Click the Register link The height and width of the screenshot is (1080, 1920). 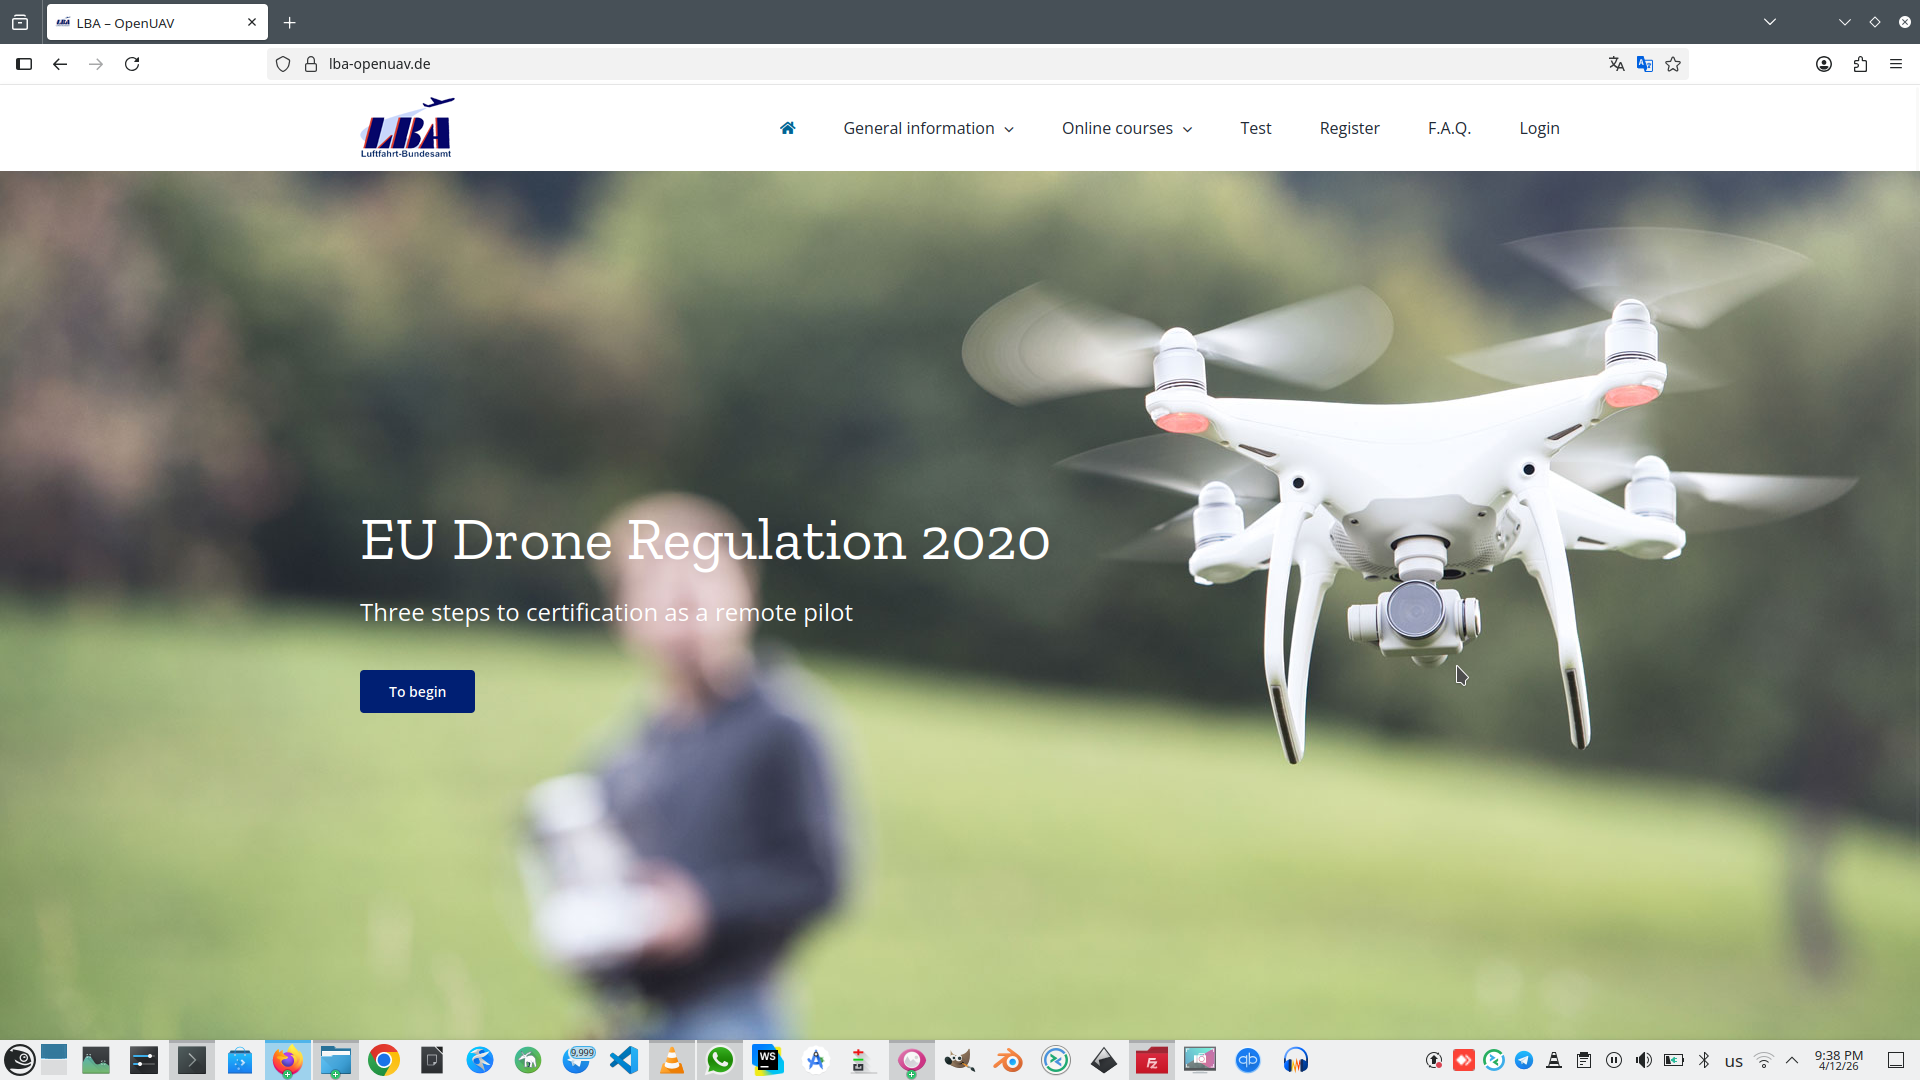tap(1349, 128)
